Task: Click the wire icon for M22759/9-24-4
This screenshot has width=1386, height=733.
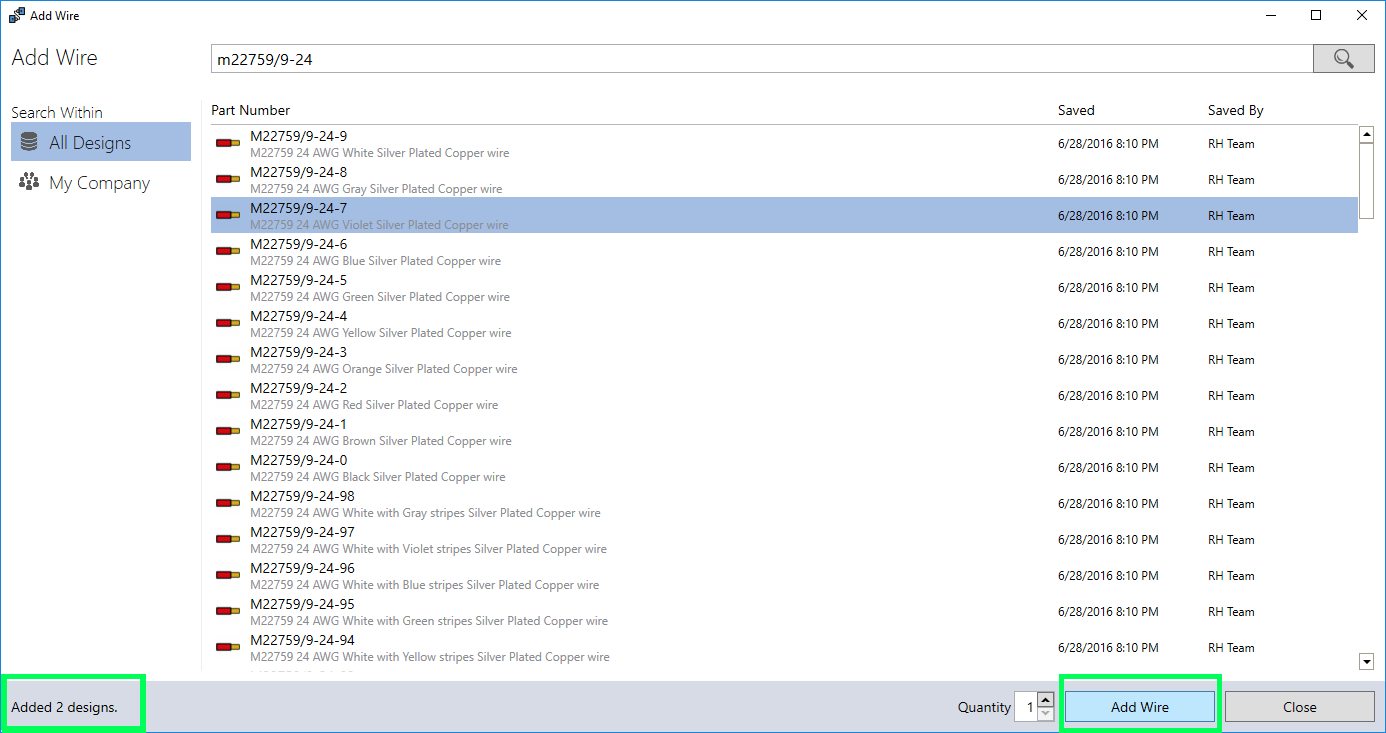Action: 228,324
